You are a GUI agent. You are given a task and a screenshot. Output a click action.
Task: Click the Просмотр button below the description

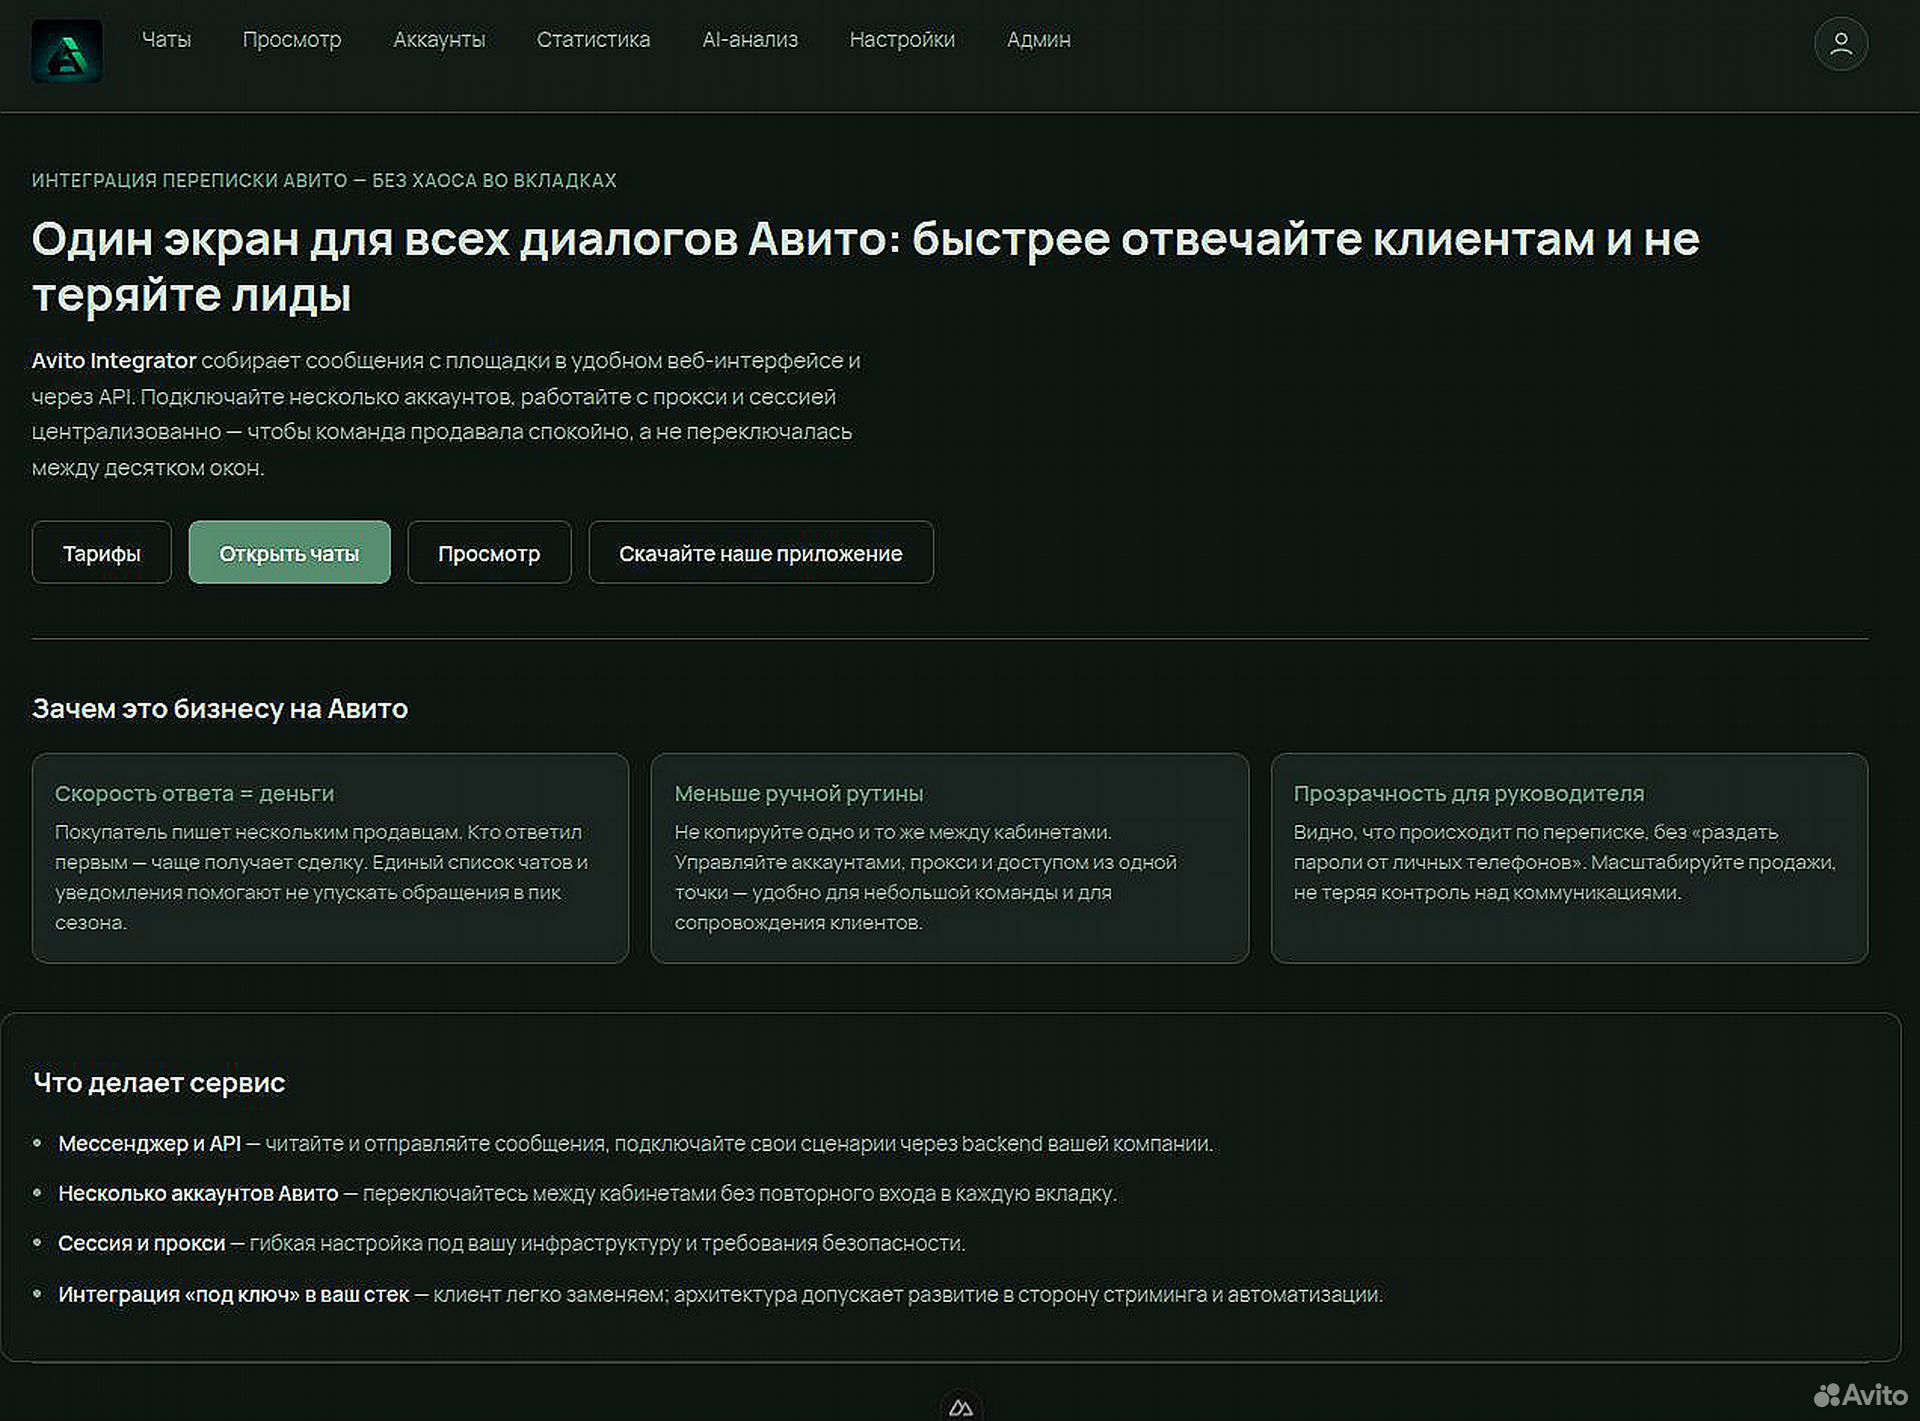(489, 552)
